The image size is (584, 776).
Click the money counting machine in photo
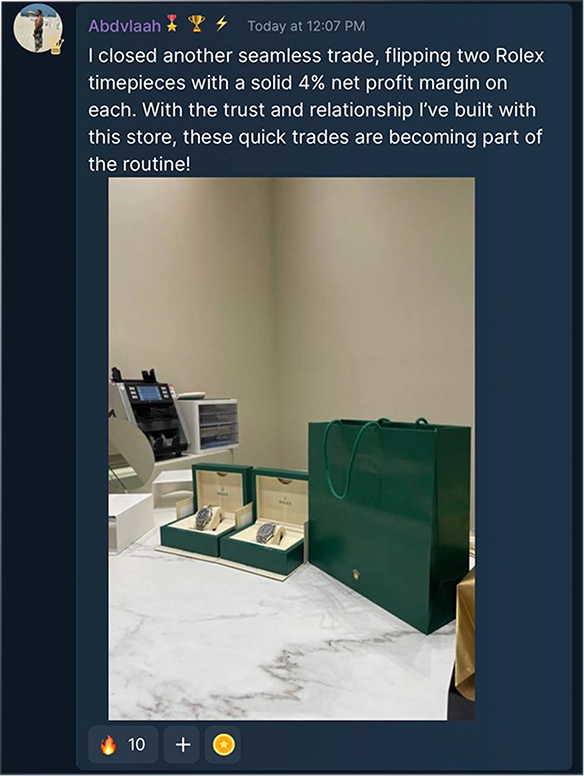click(x=147, y=412)
